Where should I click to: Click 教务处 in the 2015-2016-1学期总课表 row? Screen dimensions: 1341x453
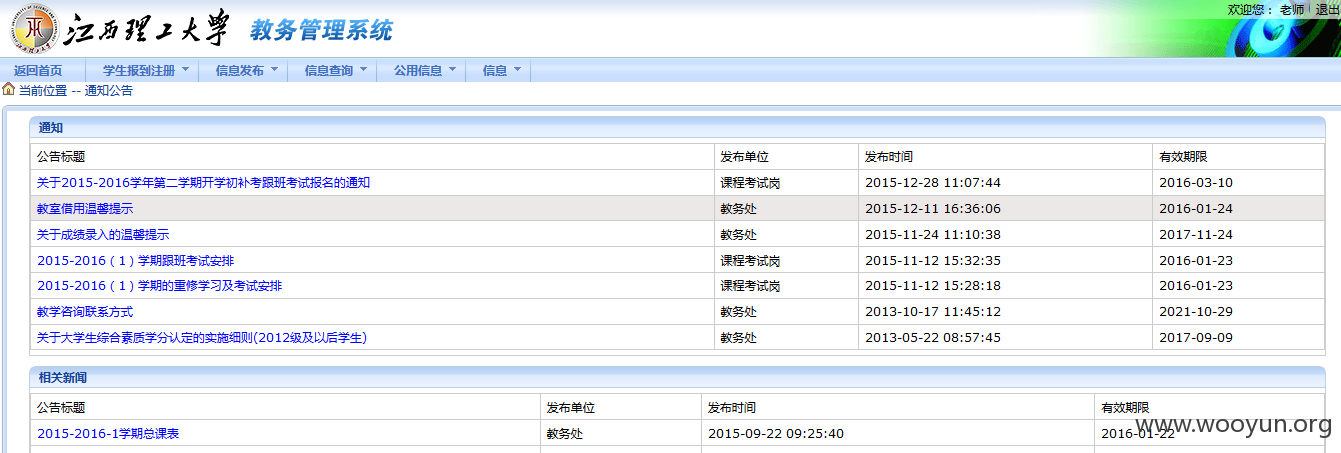(x=565, y=434)
